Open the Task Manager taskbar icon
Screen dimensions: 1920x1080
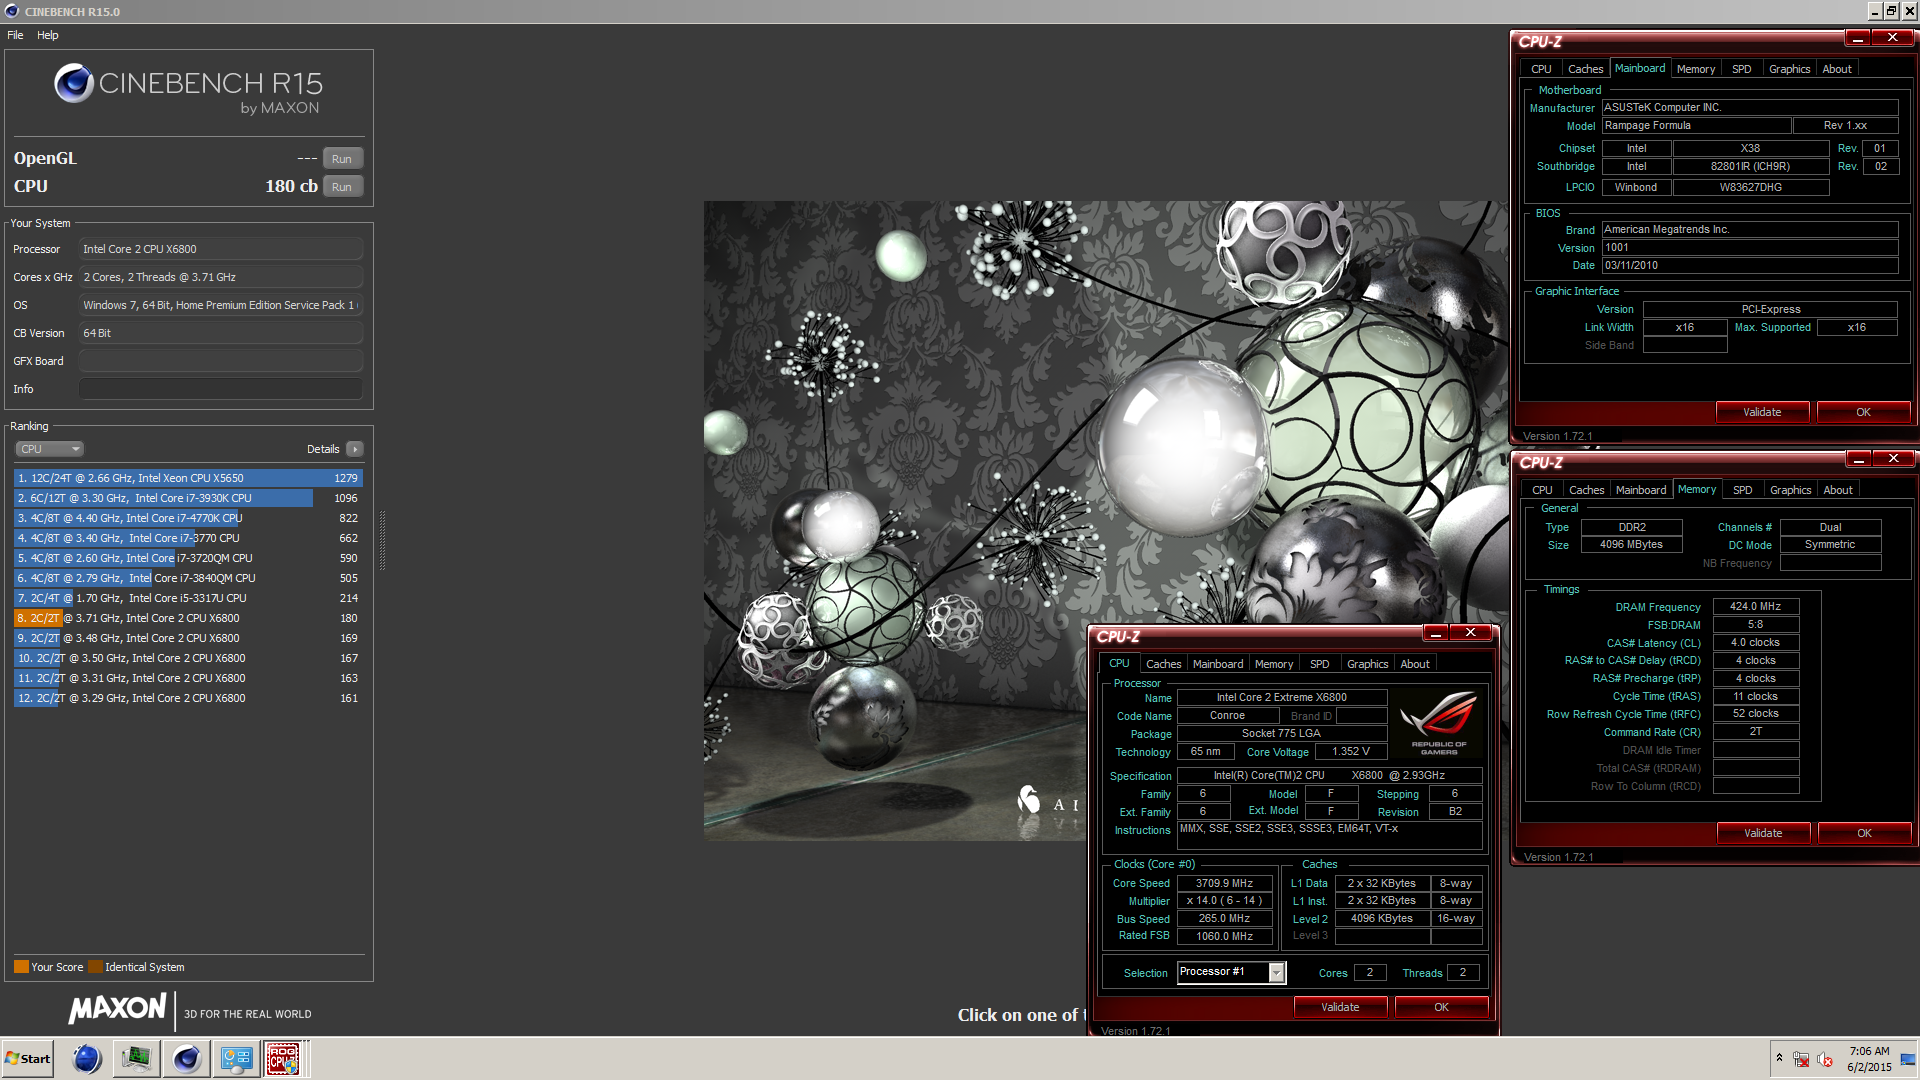[x=137, y=1059]
